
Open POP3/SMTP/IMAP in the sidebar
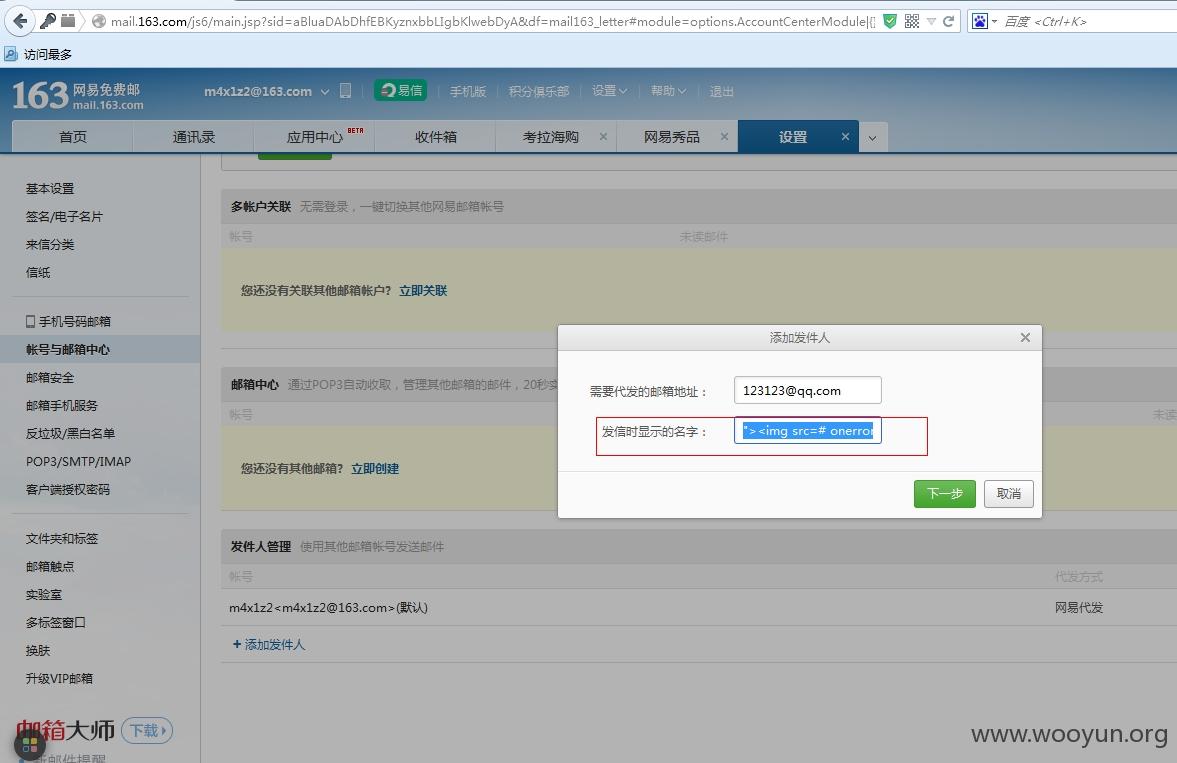pyautogui.click(x=79, y=461)
